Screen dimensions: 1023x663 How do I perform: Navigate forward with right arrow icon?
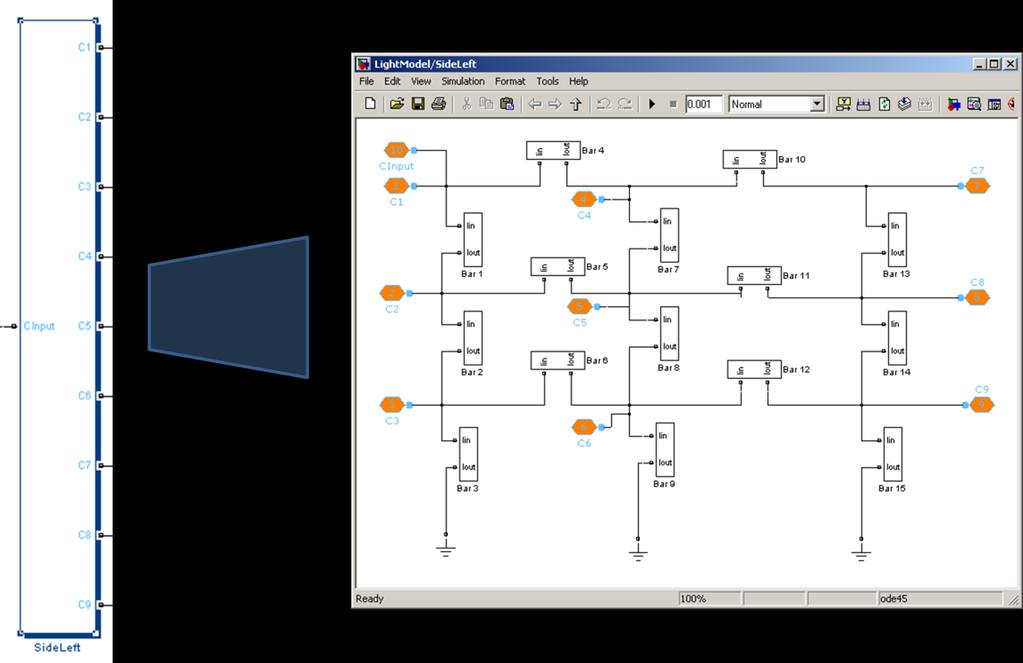pyautogui.click(x=555, y=104)
